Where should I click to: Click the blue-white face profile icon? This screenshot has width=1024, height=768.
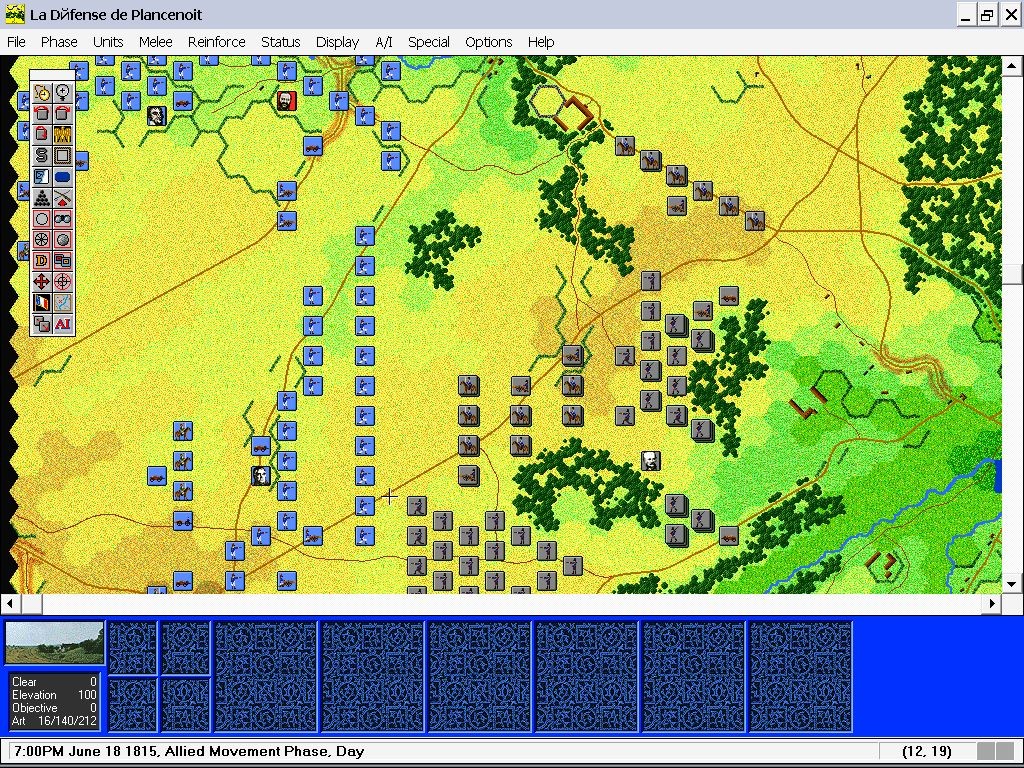(42, 176)
